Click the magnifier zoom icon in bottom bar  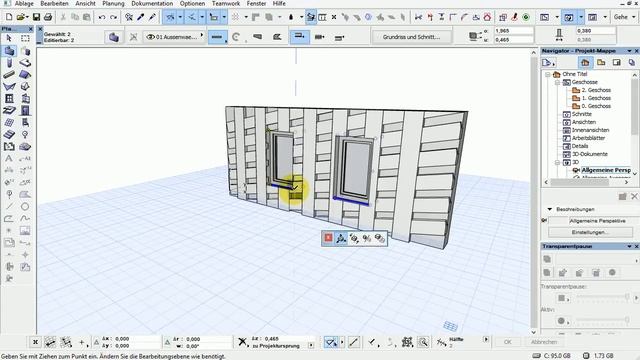423,342
